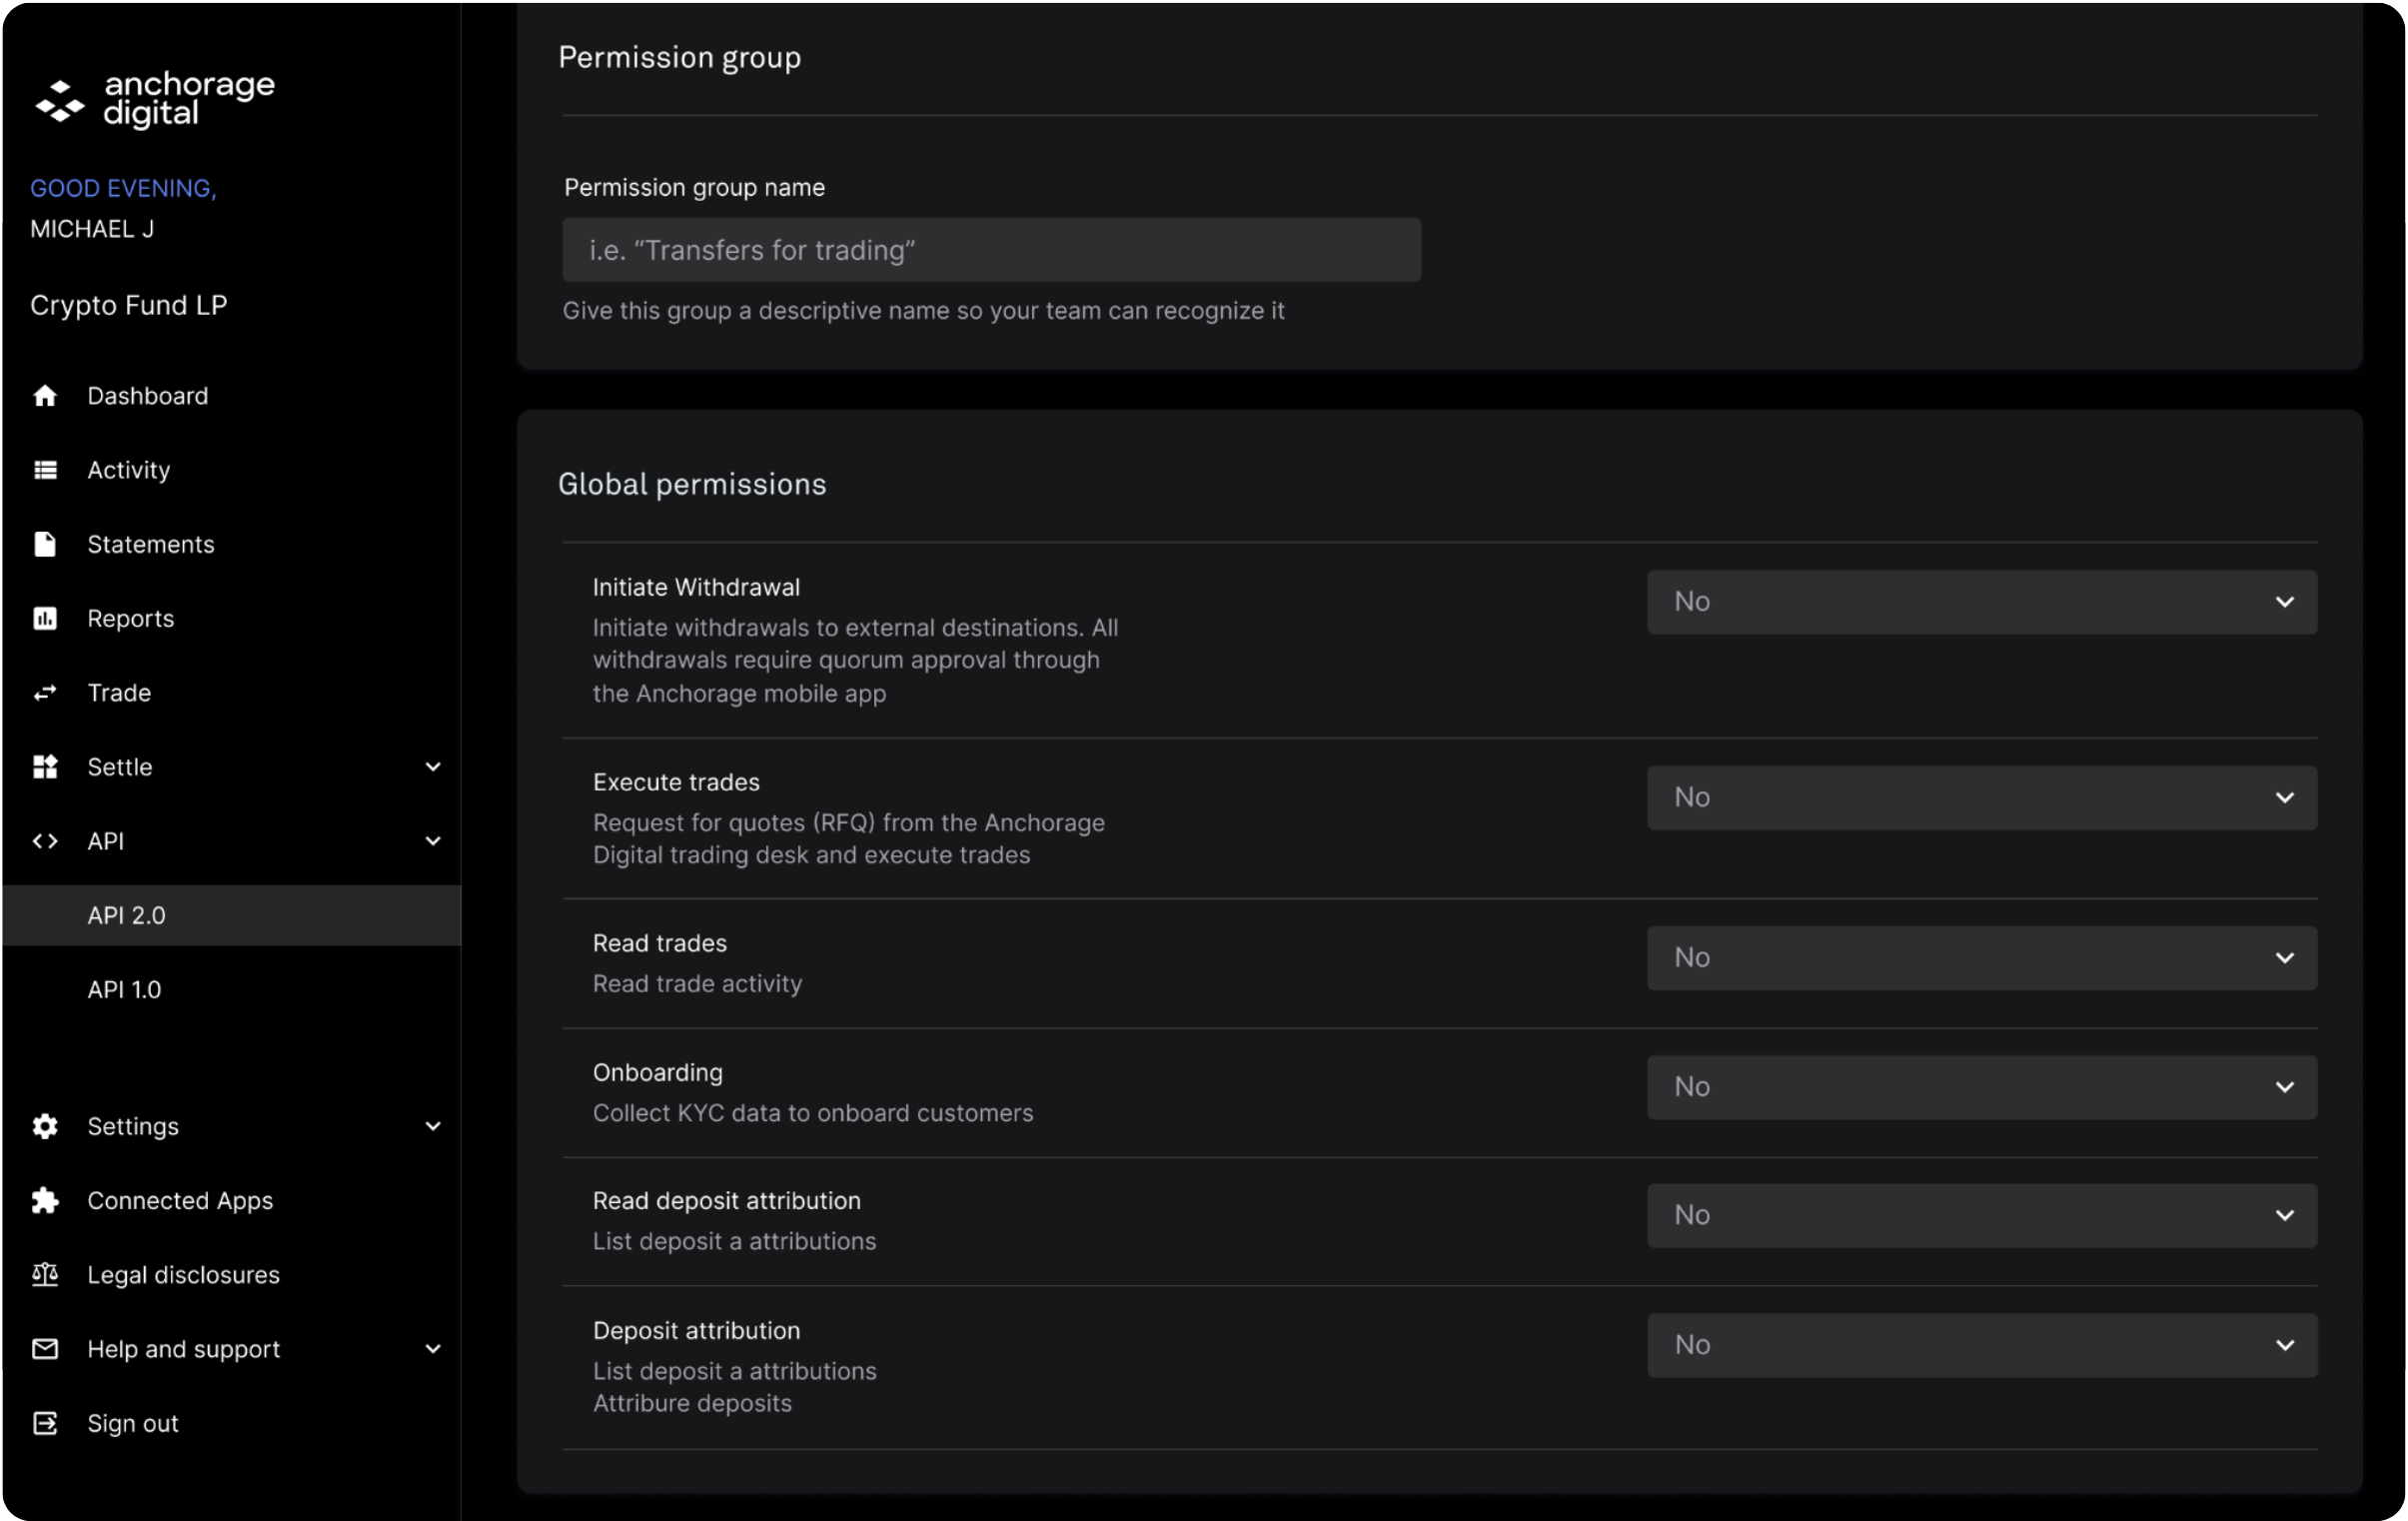Click the Activity list icon
Viewport: 2408px width, 1521px height.
[x=45, y=469]
